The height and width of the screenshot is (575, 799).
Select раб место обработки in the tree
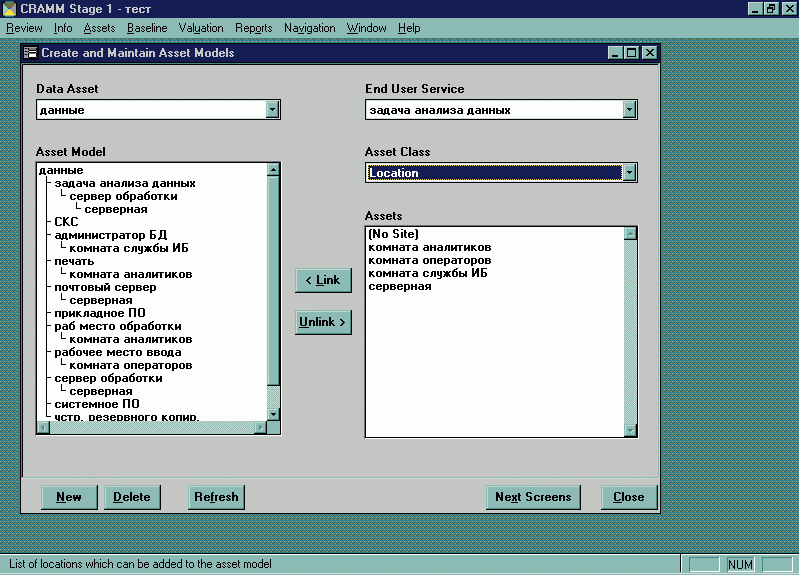point(118,326)
